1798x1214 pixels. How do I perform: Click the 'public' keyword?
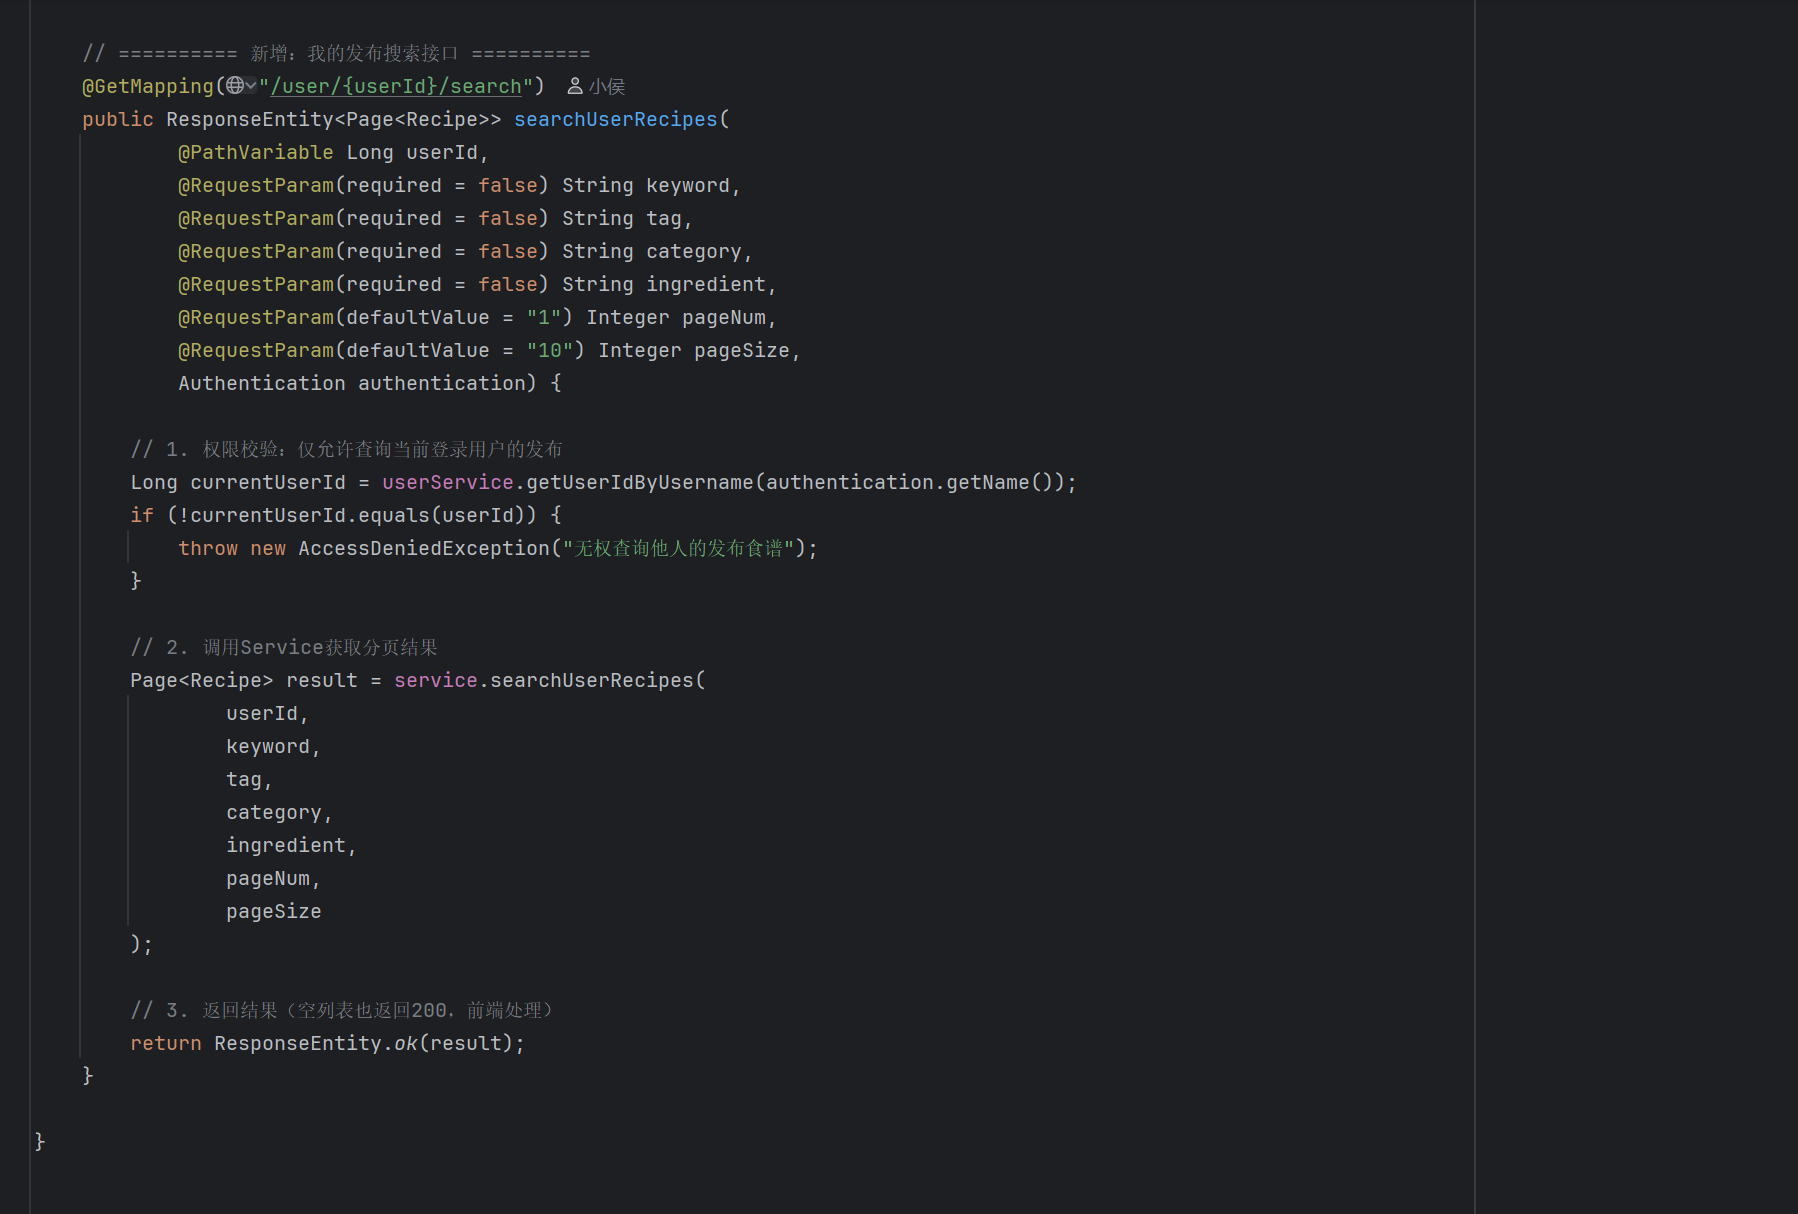coord(118,120)
